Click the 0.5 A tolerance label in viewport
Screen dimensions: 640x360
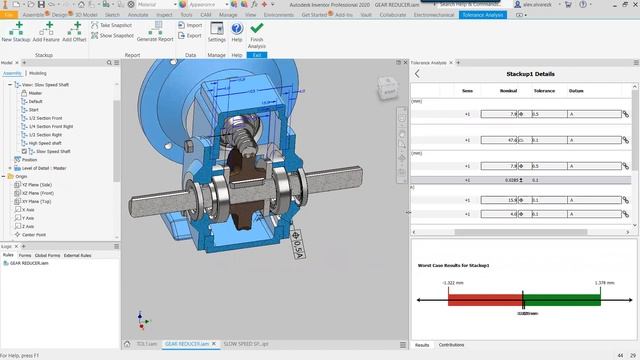click(x=298, y=245)
